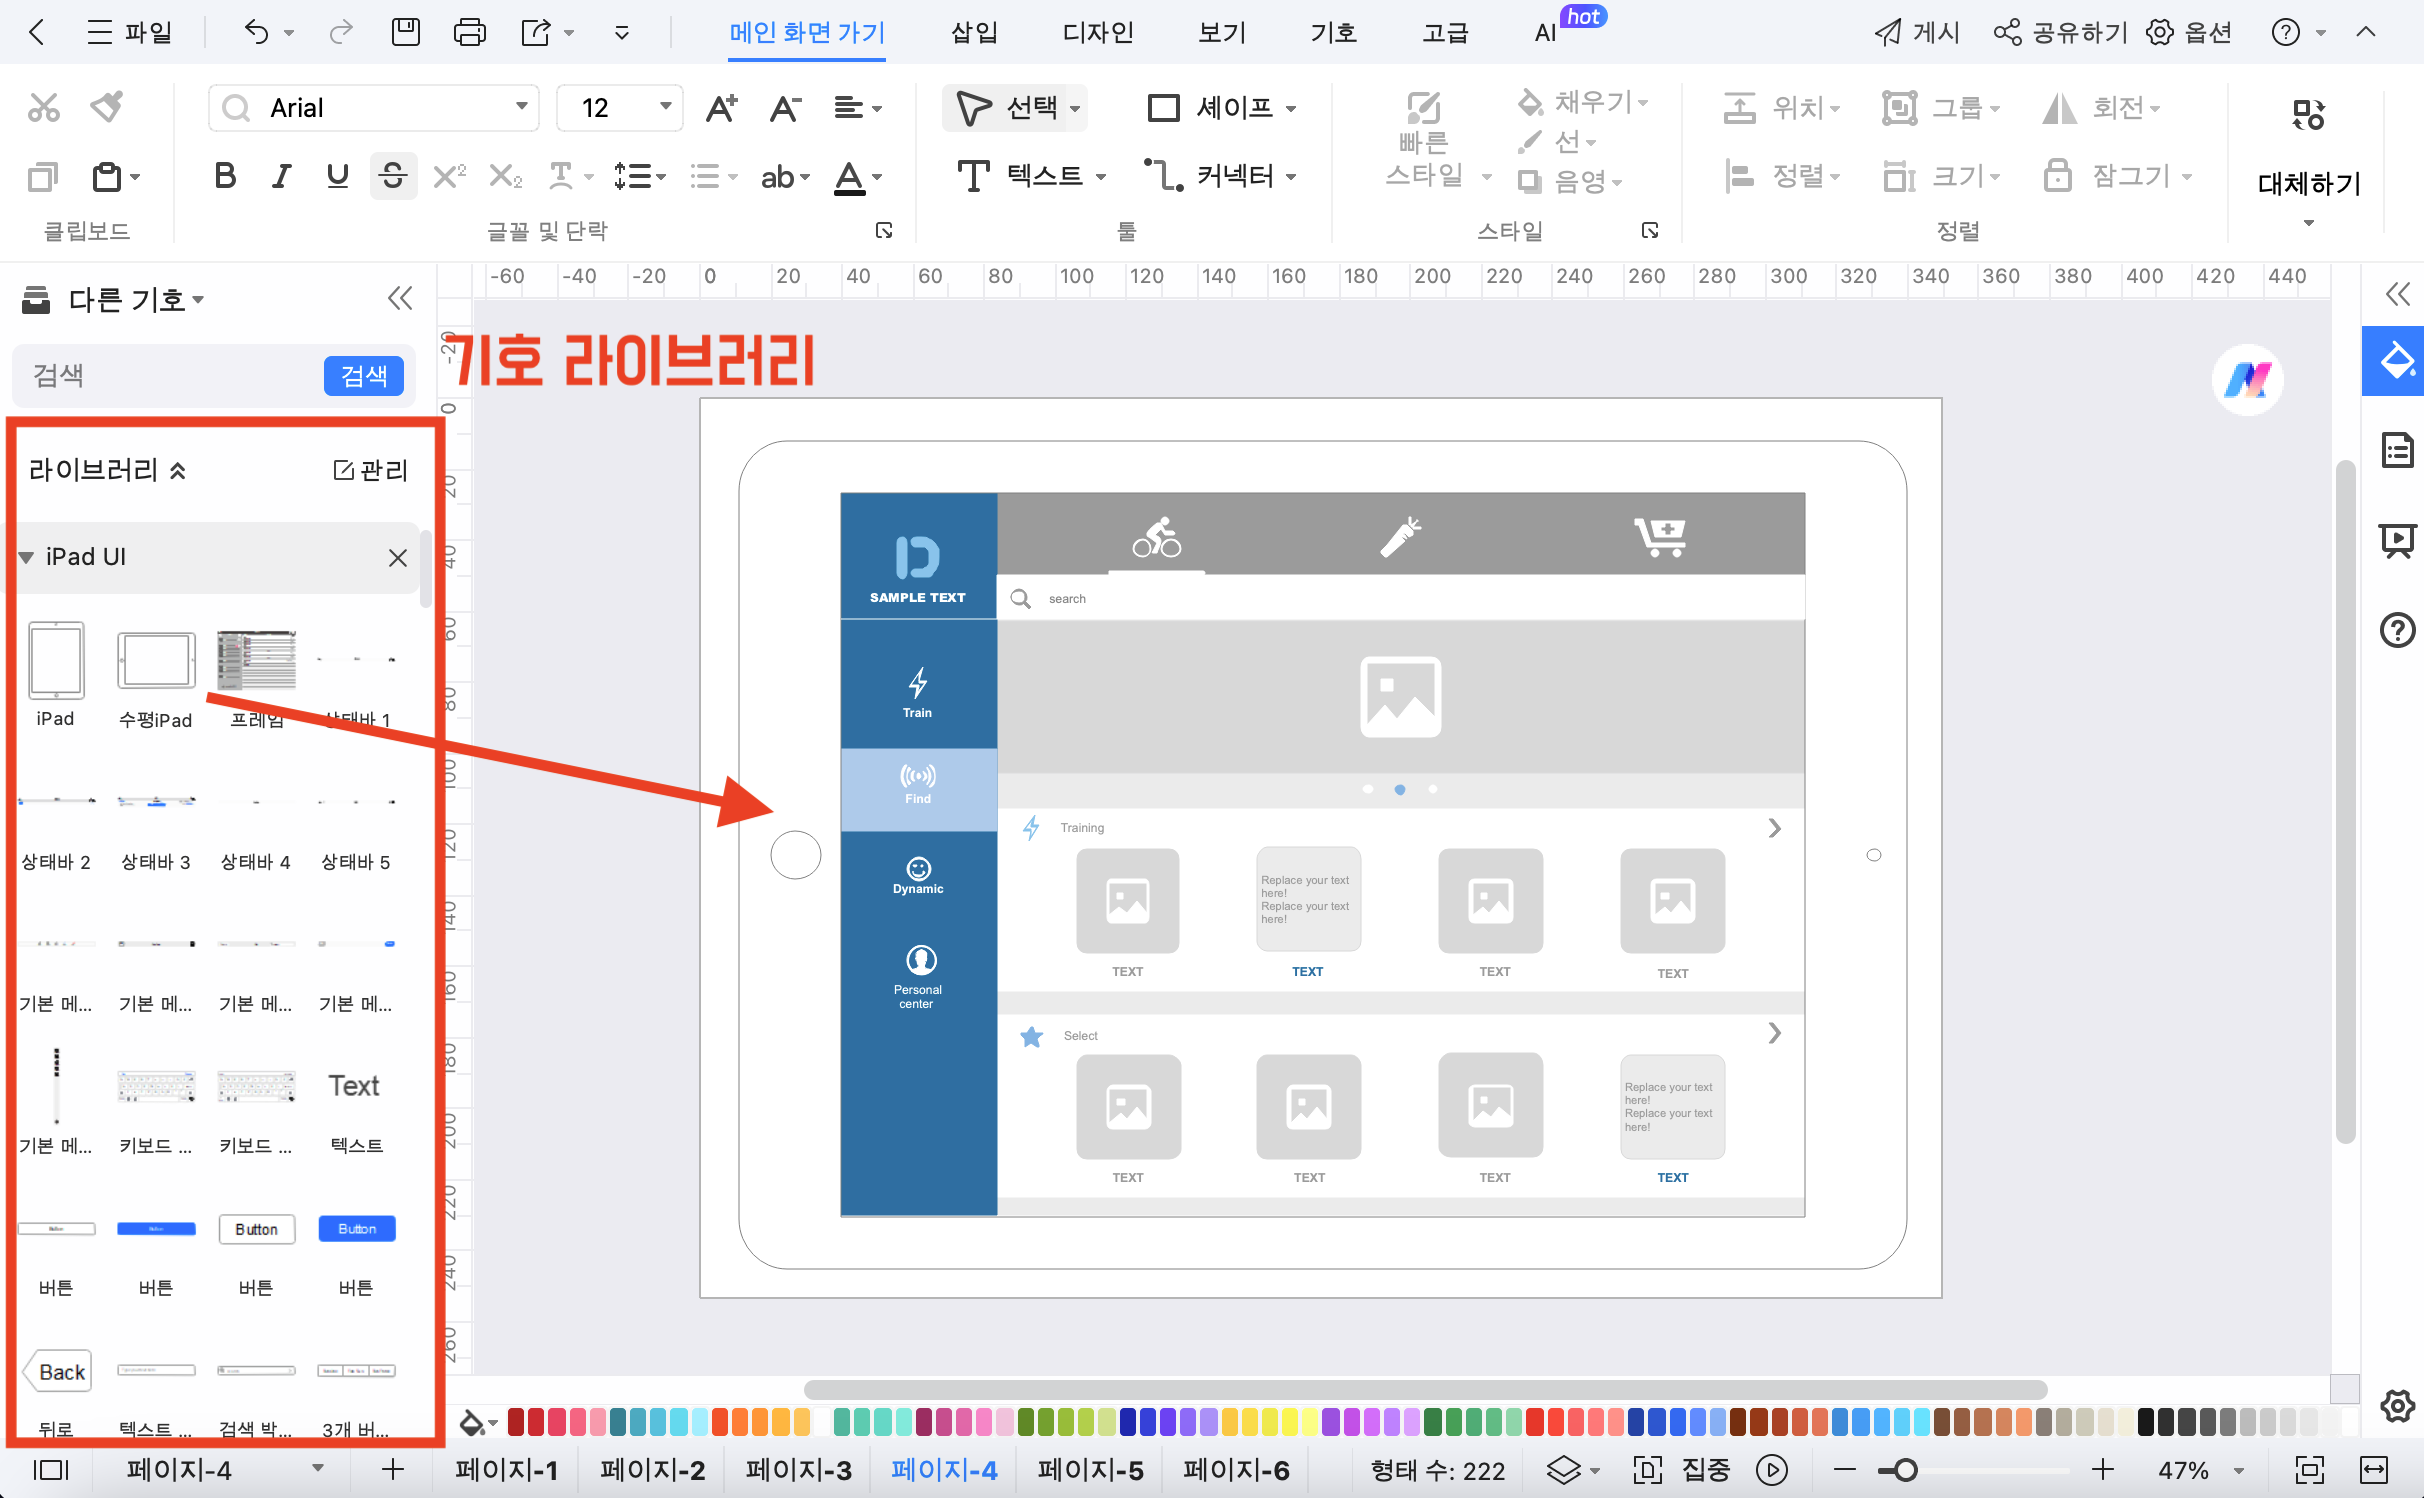The width and height of the screenshot is (2424, 1498).
Task: Click the save icon in top bar
Action: [405, 33]
